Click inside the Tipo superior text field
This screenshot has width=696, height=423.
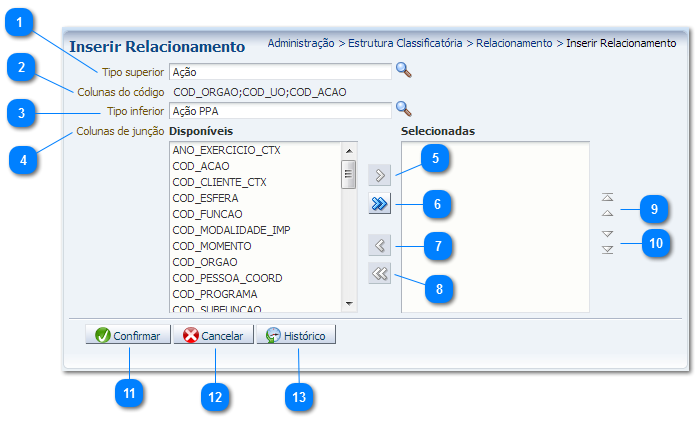click(279, 71)
